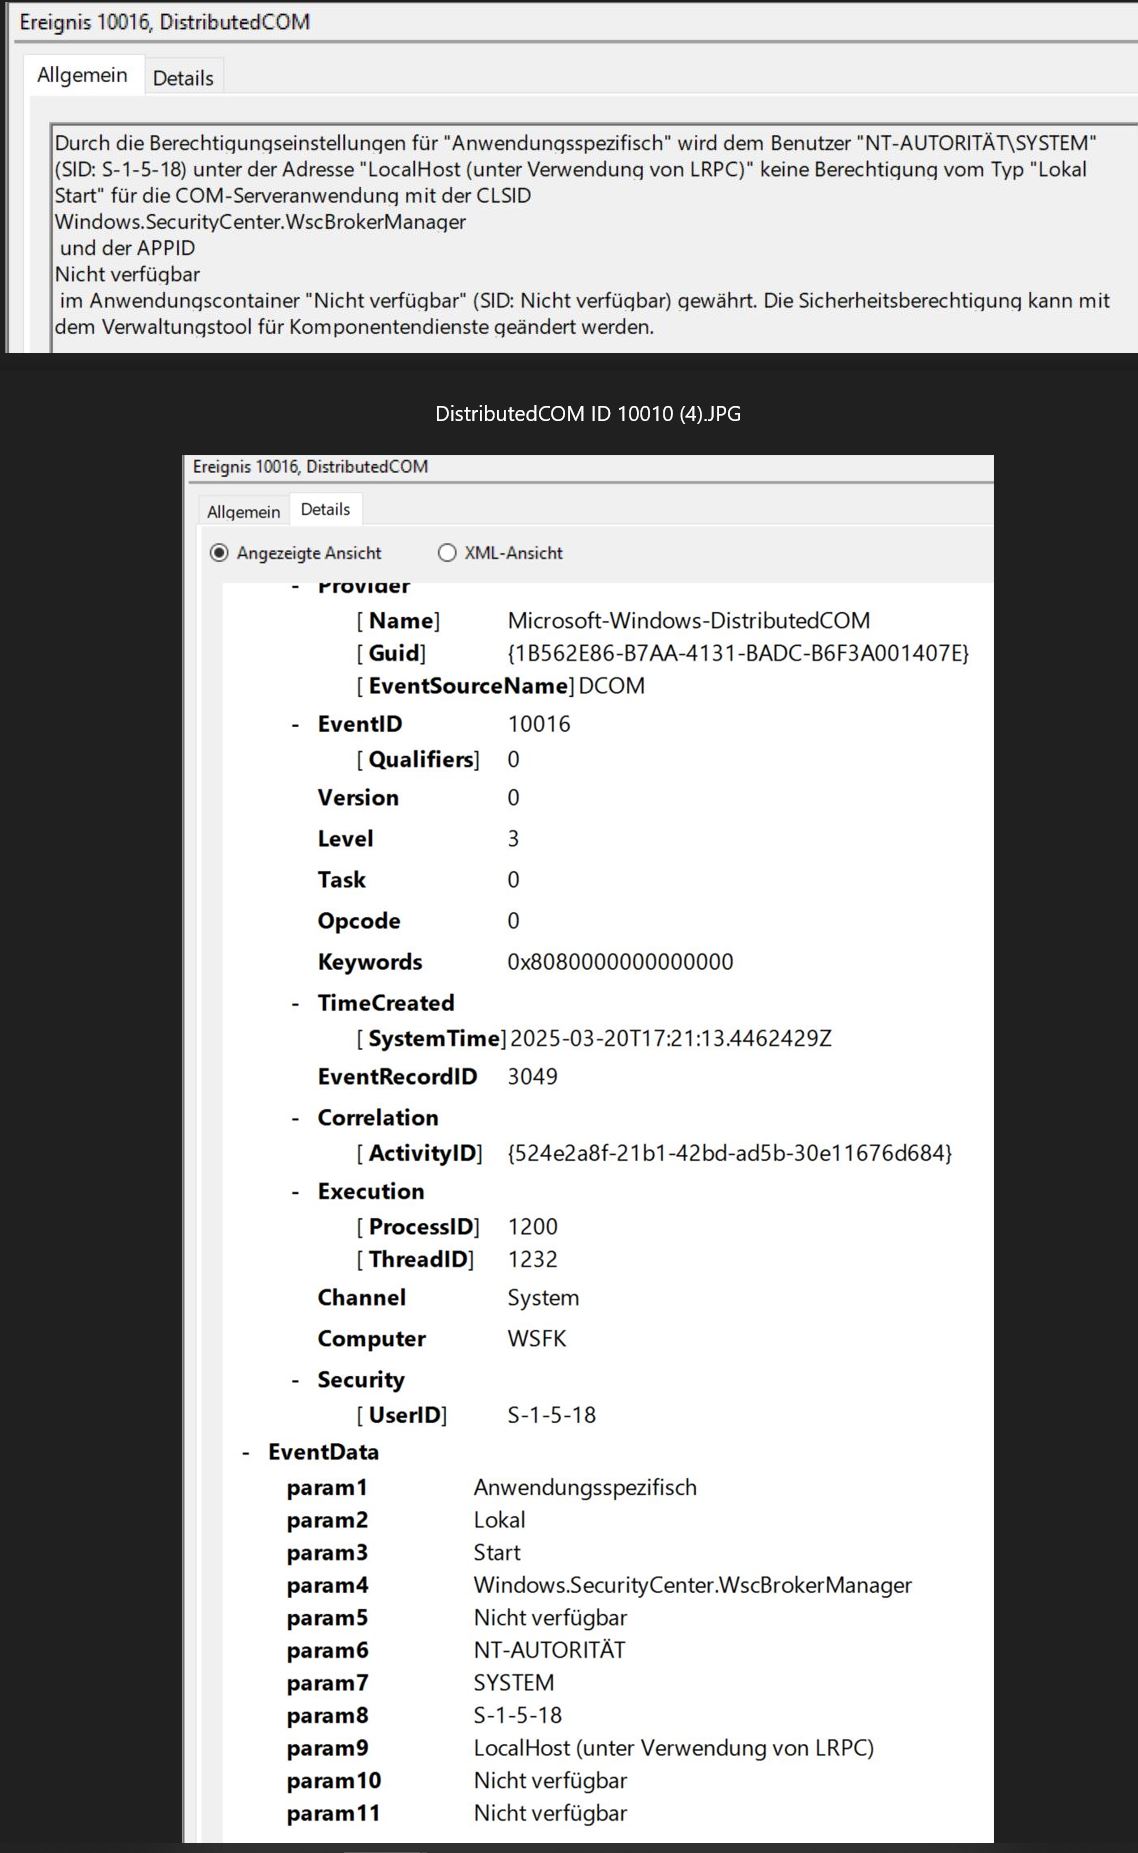Click the event description text box in Allgemein

click(593, 237)
